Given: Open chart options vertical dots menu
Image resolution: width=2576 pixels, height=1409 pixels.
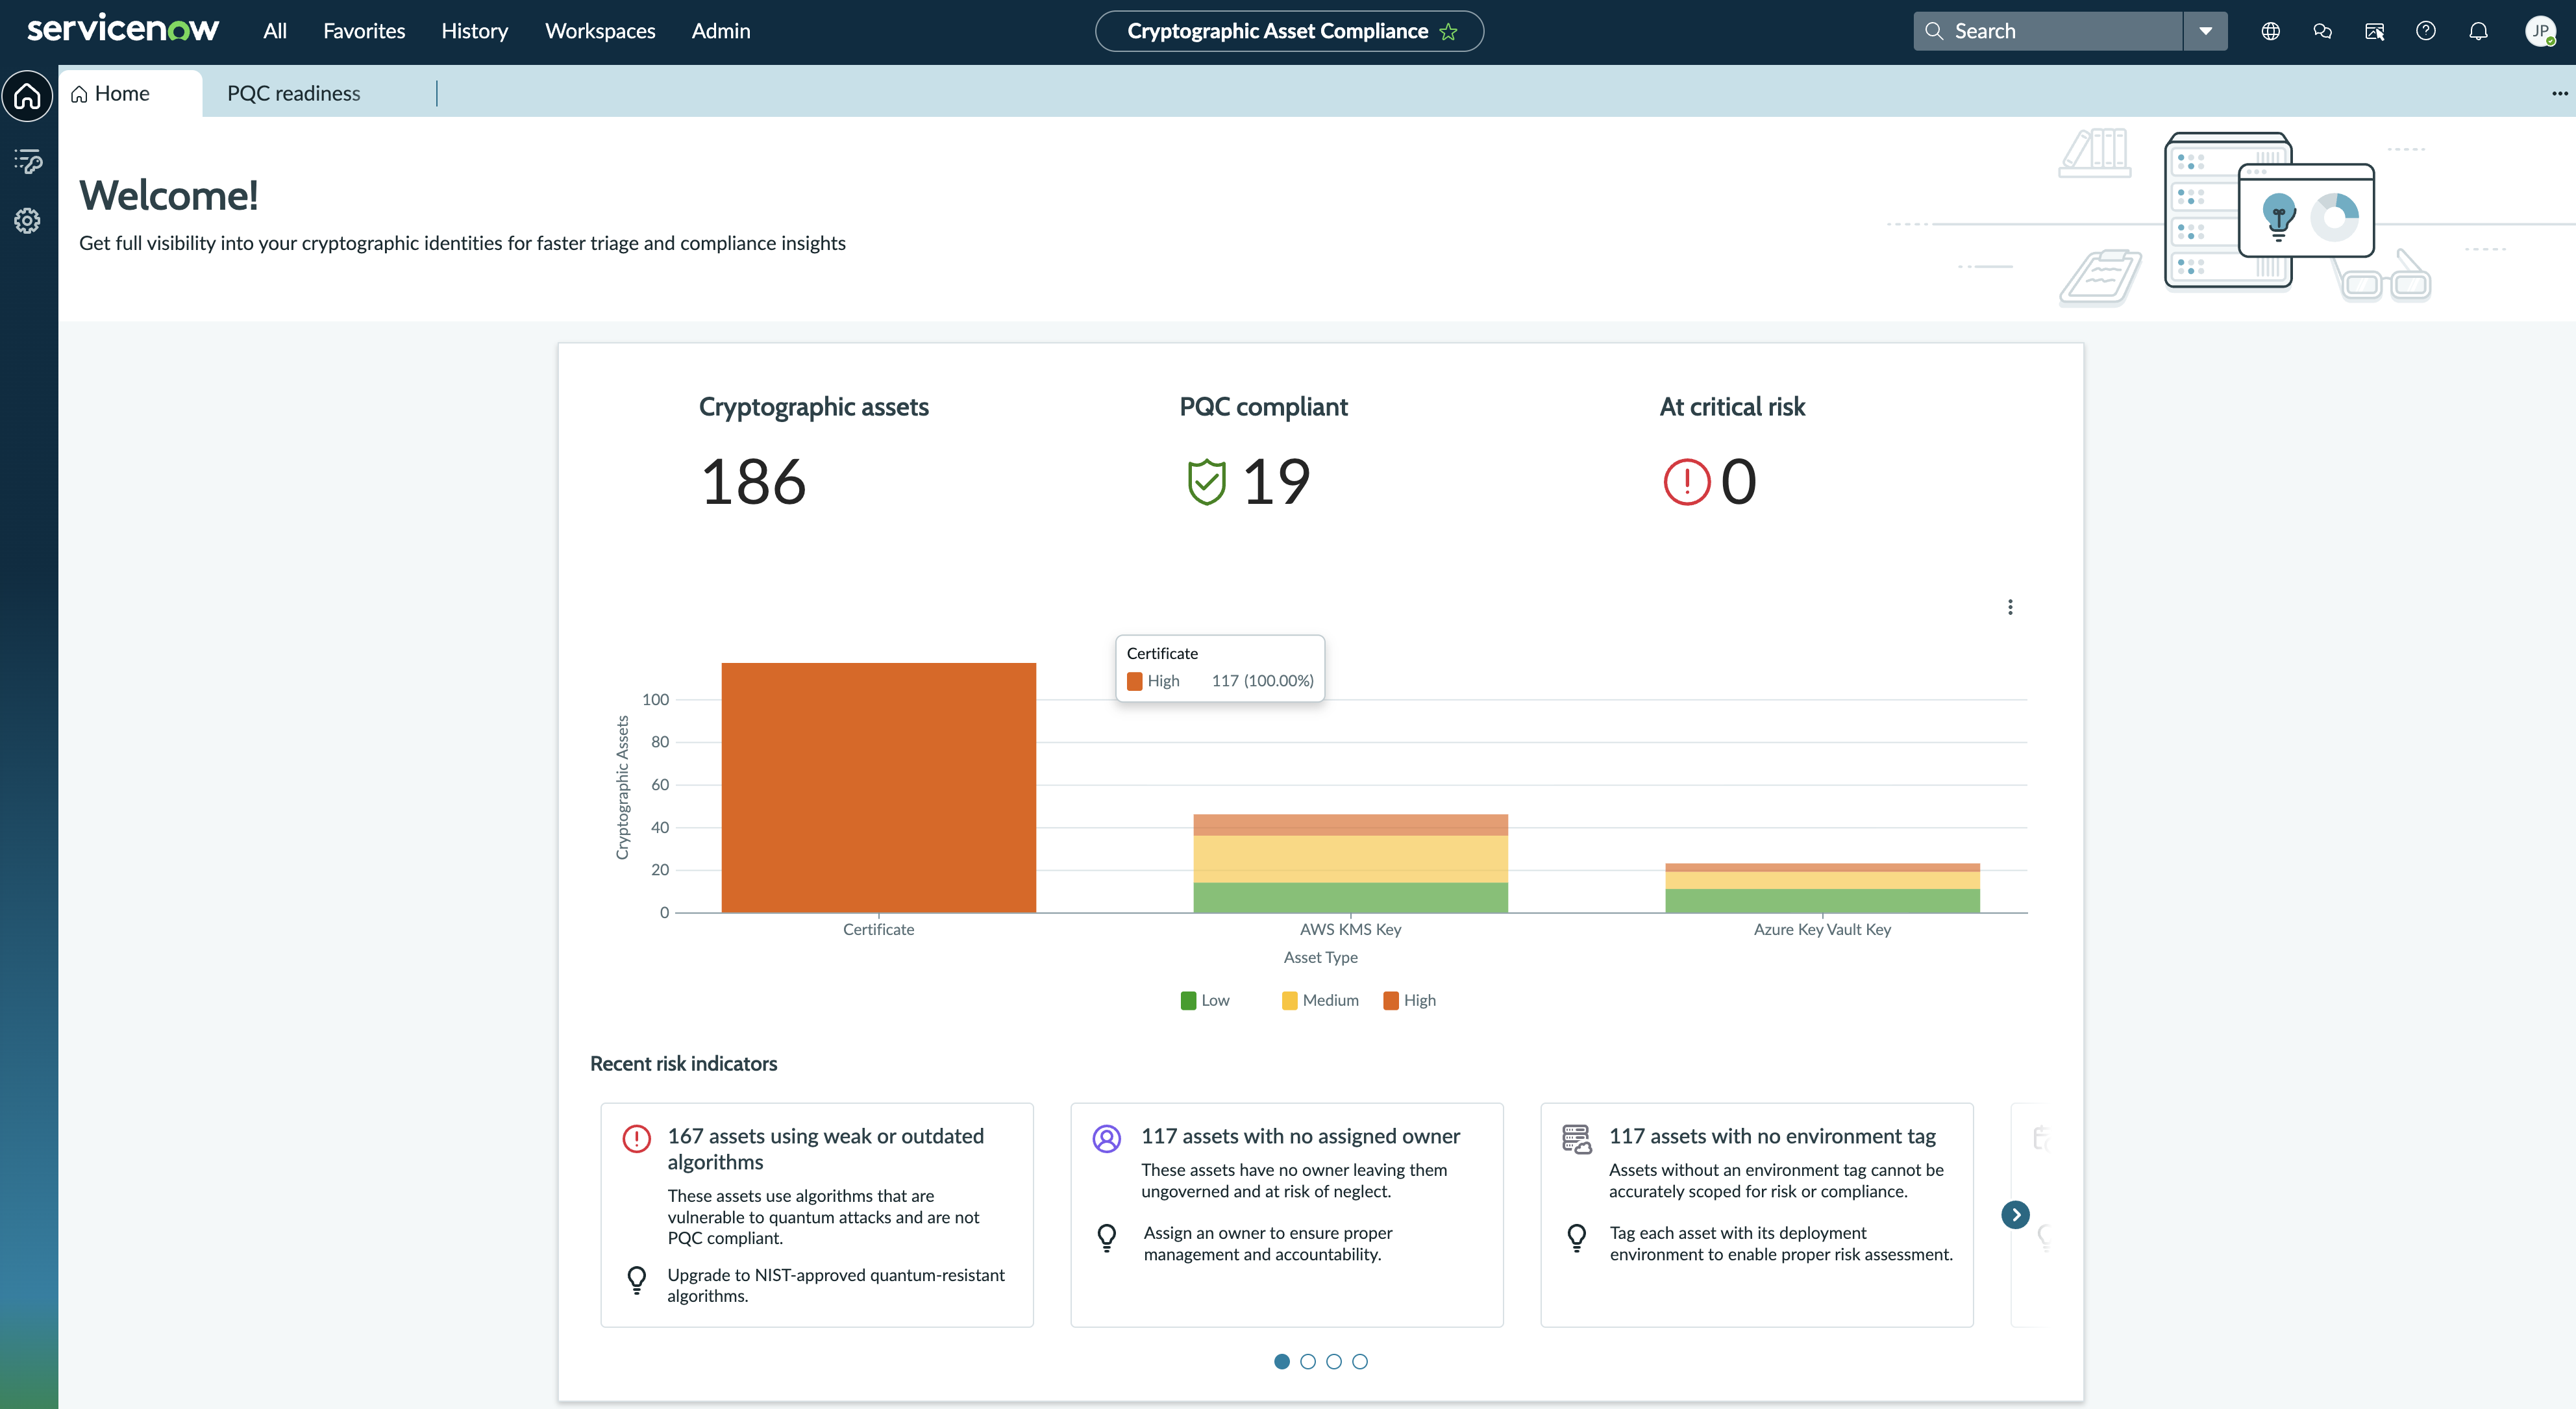Looking at the screenshot, I should (2010, 607).
